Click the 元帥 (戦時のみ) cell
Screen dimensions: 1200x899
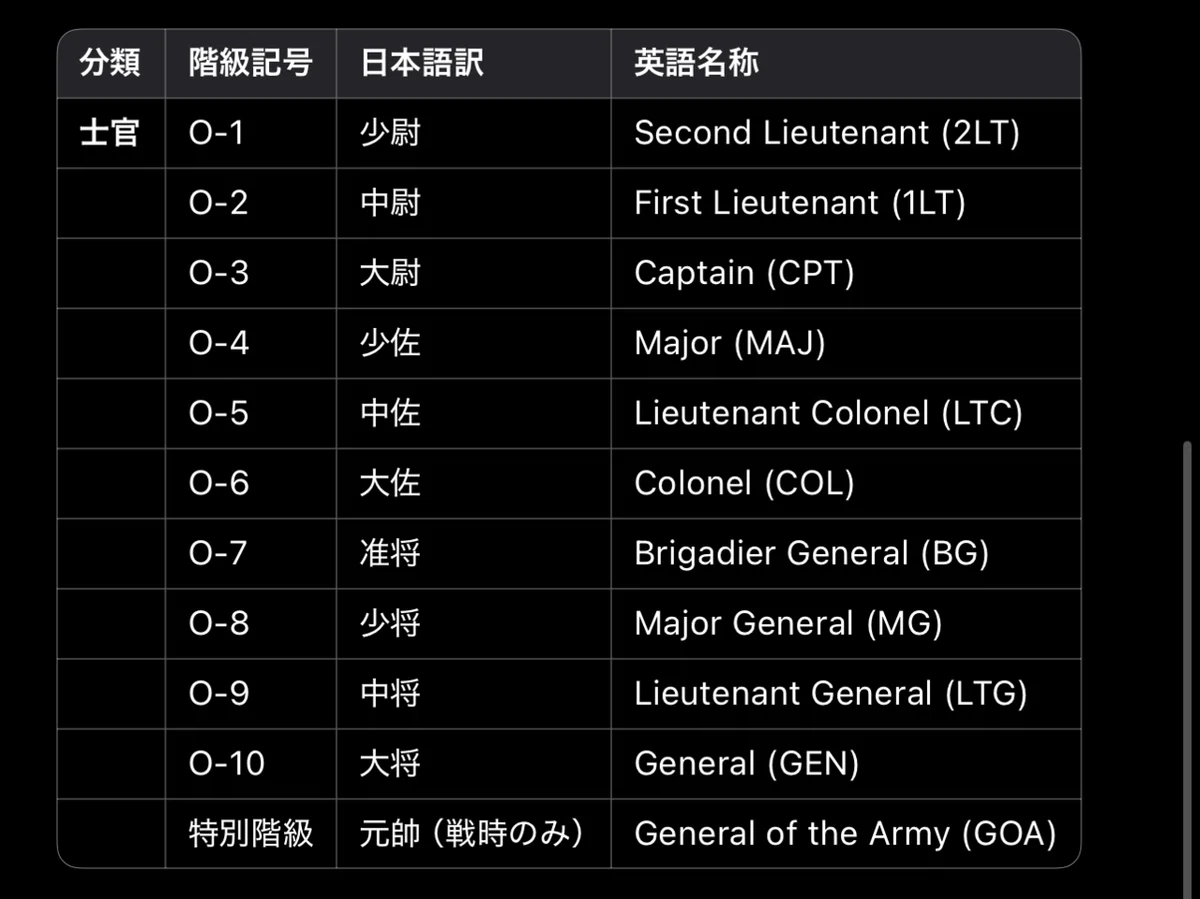click(x=474, y=833)
